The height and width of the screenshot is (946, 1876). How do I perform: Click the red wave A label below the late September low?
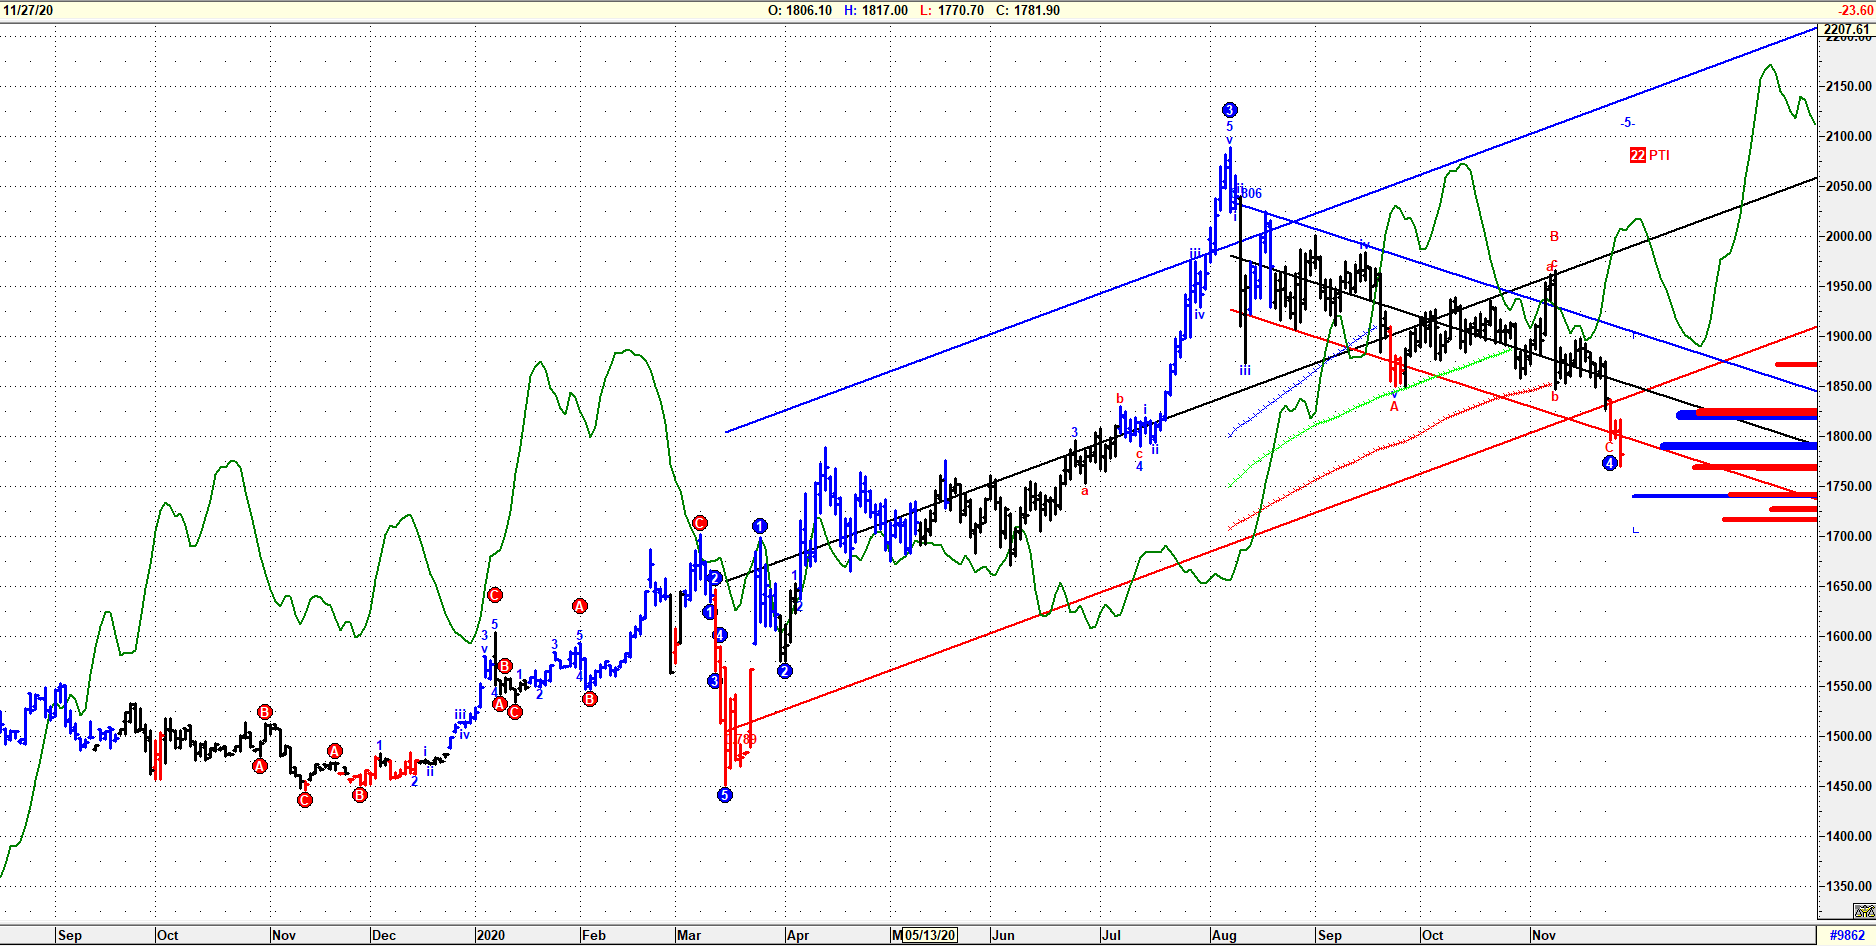1394,407
